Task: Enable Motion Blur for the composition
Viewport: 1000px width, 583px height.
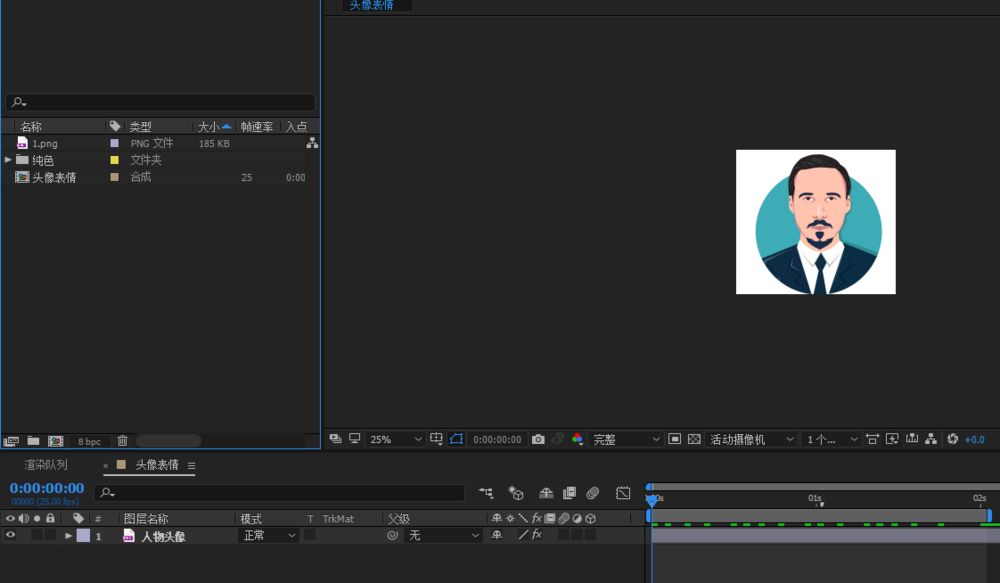Action: point(592,492)
